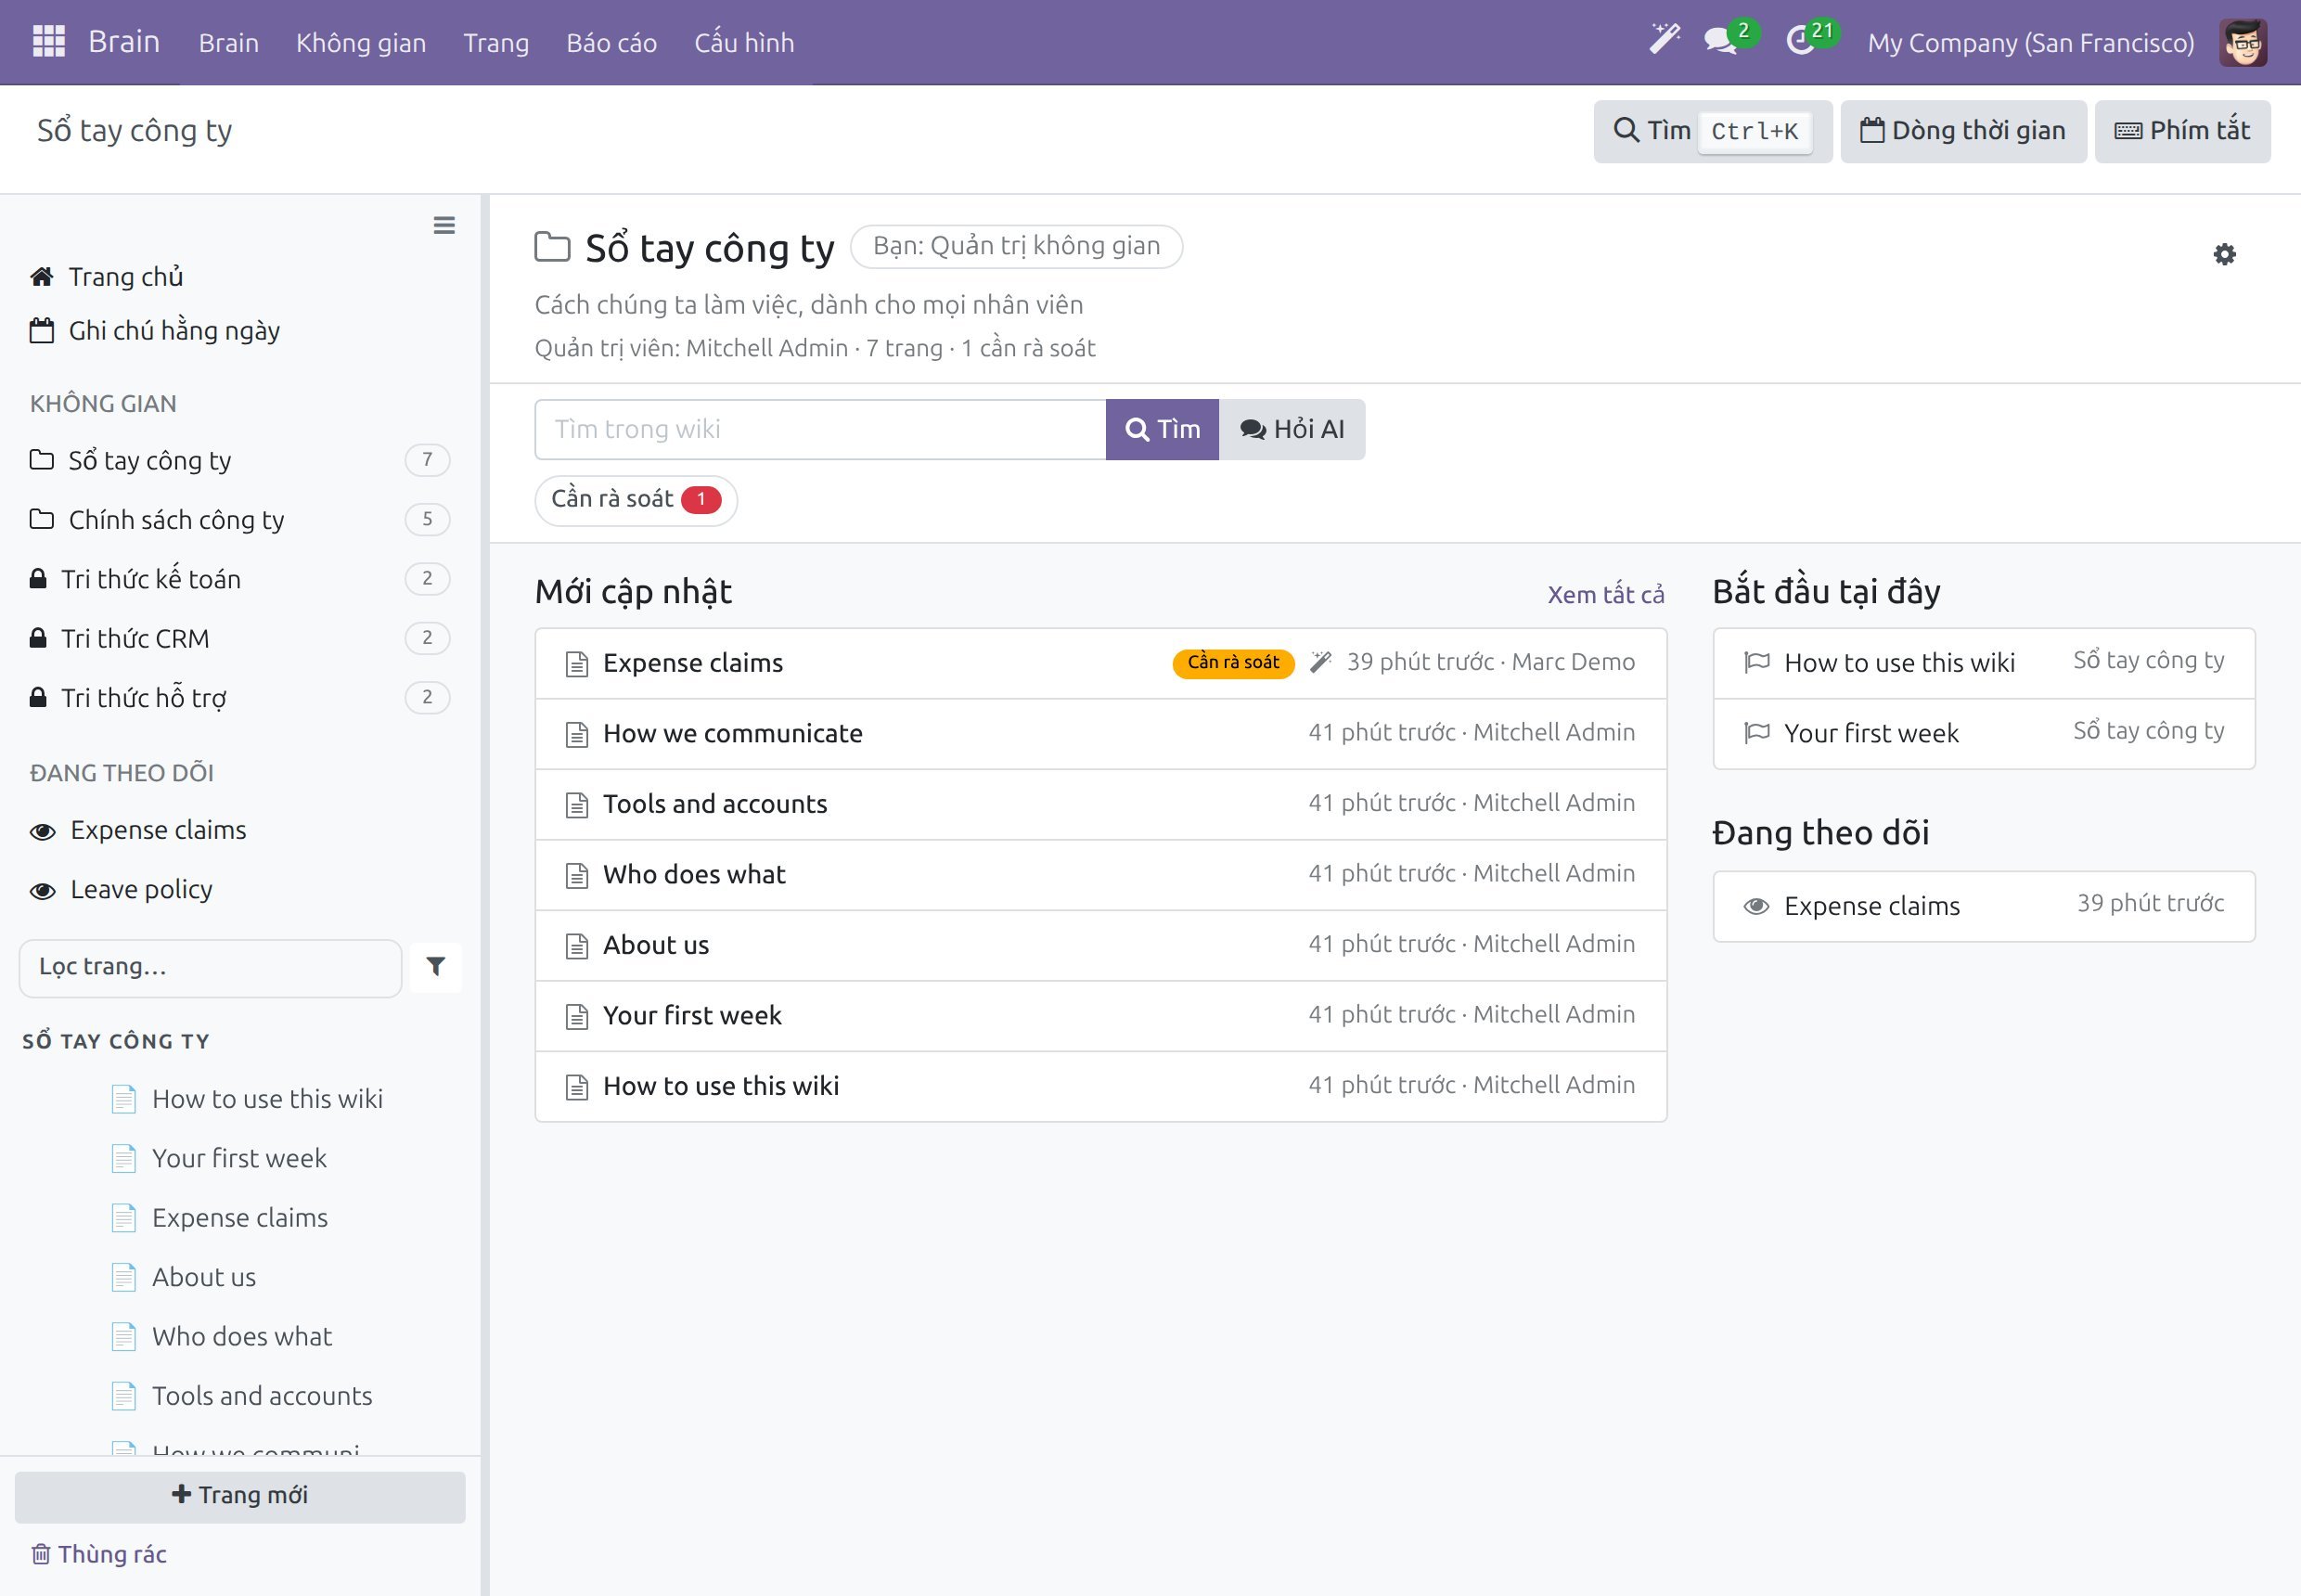
Task: Click the user avatar in top right
Action: click(x=2243, y=43)
